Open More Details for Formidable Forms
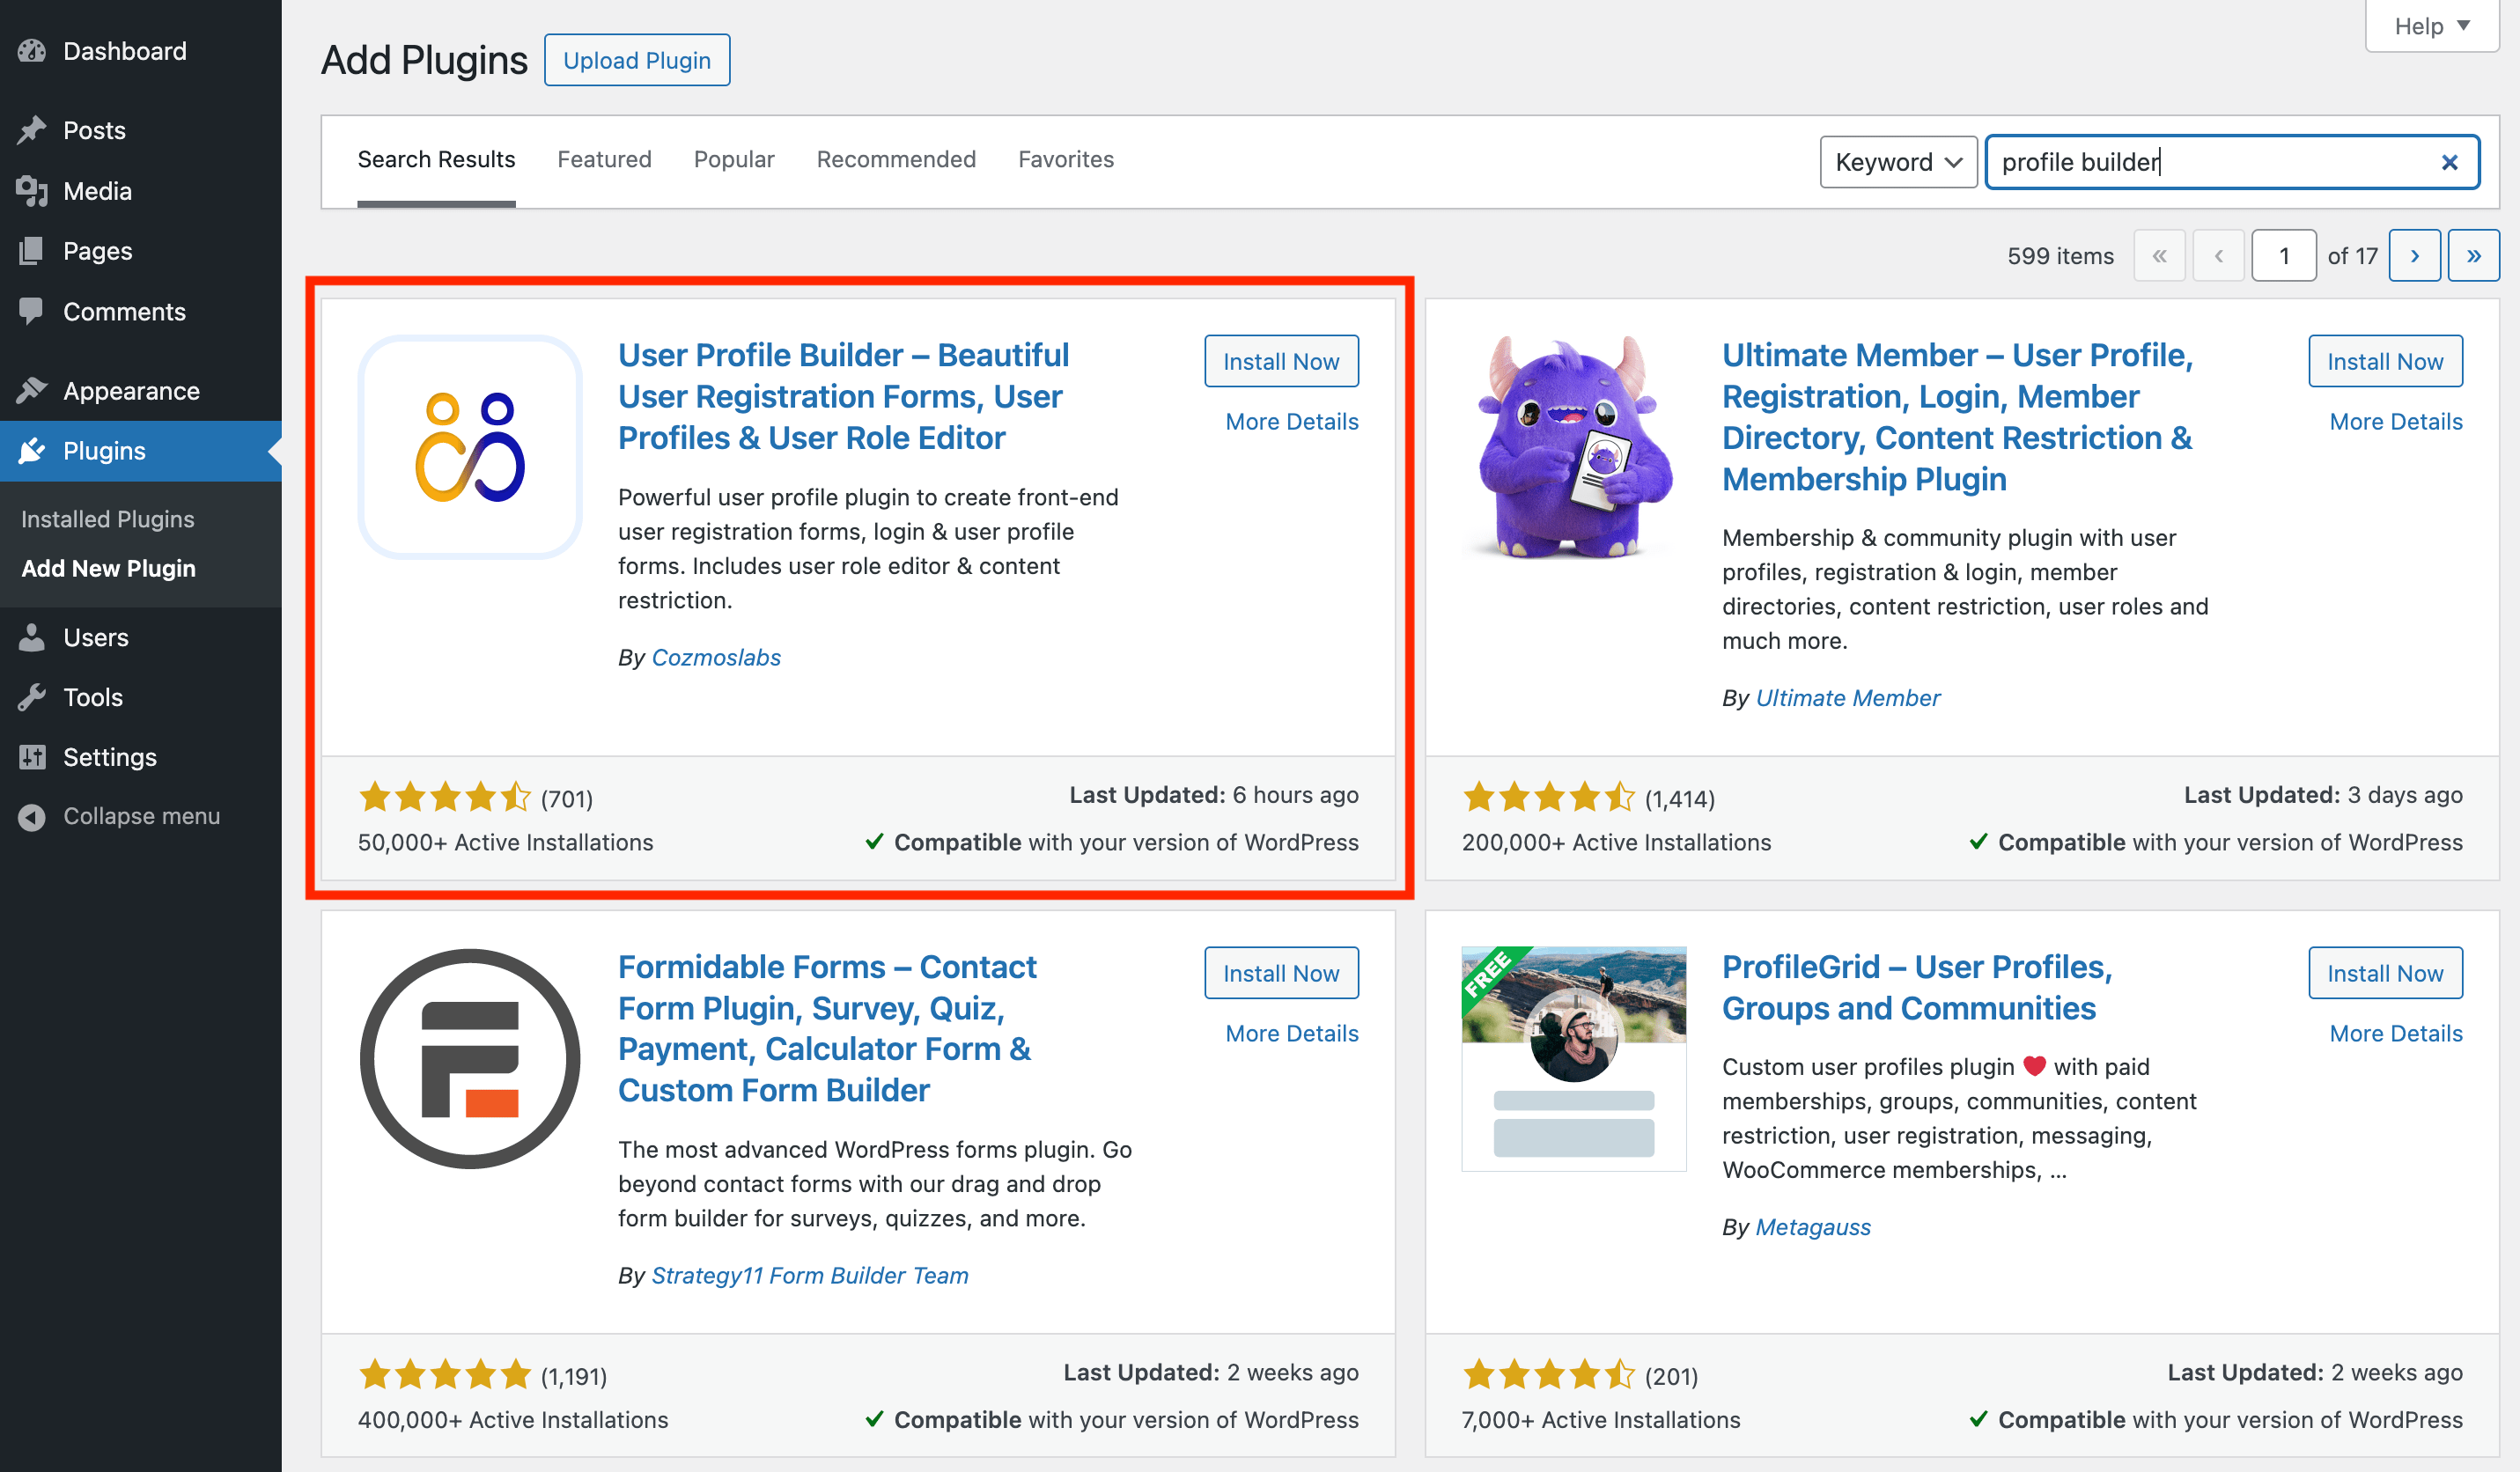 point(1292,1033)
